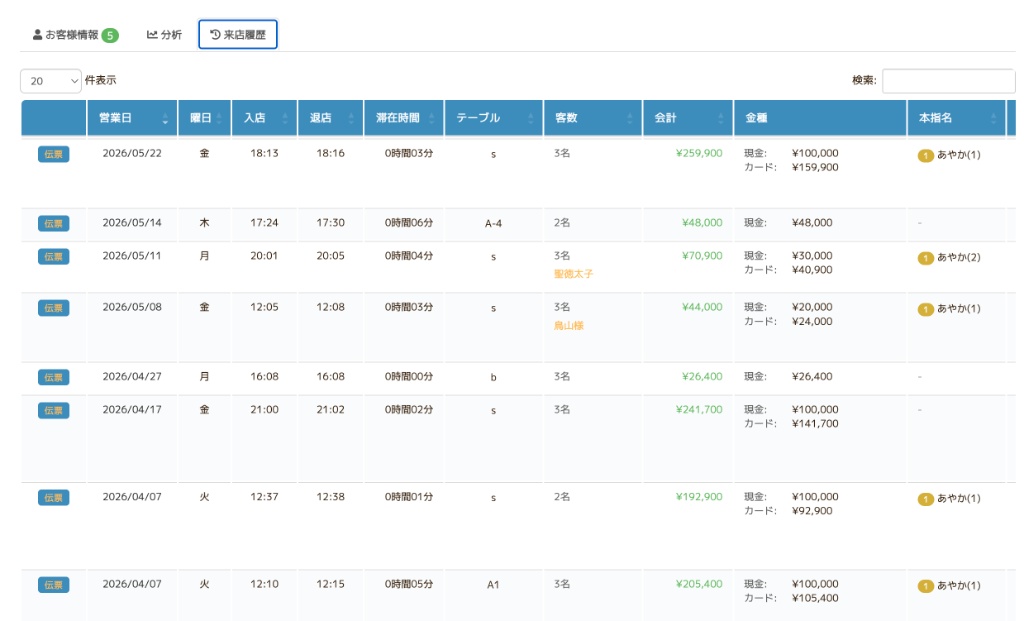The width and height of the screenshot is (1024, 621).
Task: Click the total ¥26,400 in 会計 column
Action: tap(702, 377)
